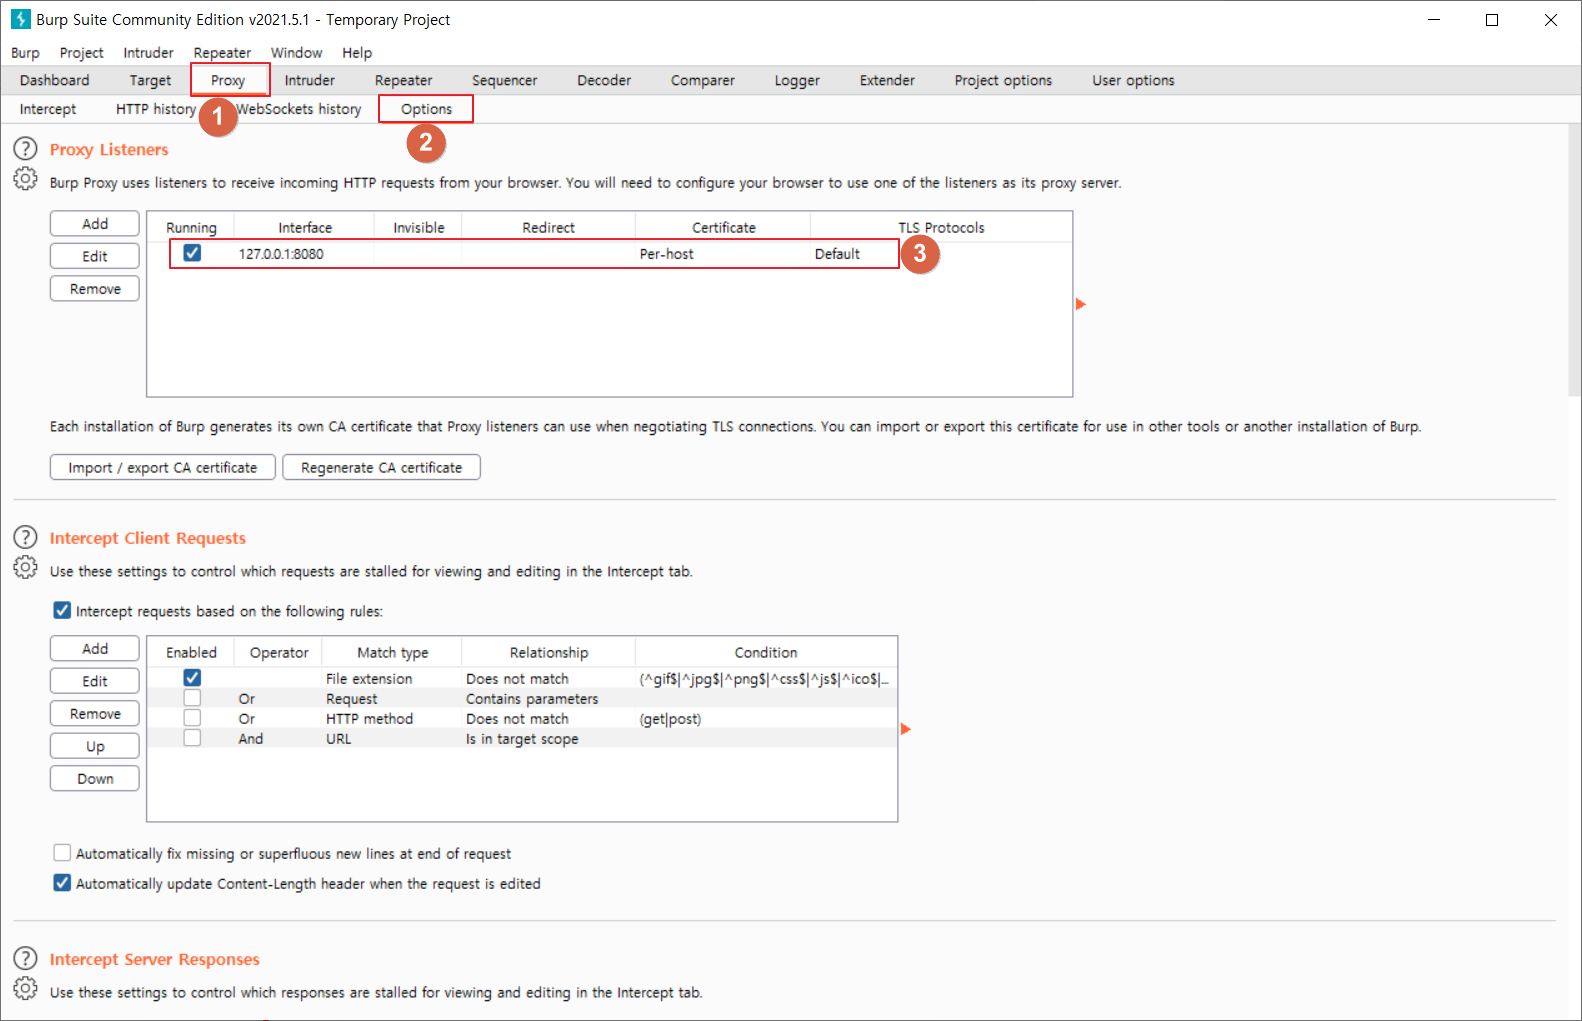Click Import / export CA certificate button
This screenshot has height=1021, width=1582.
(x=163, y=467)
